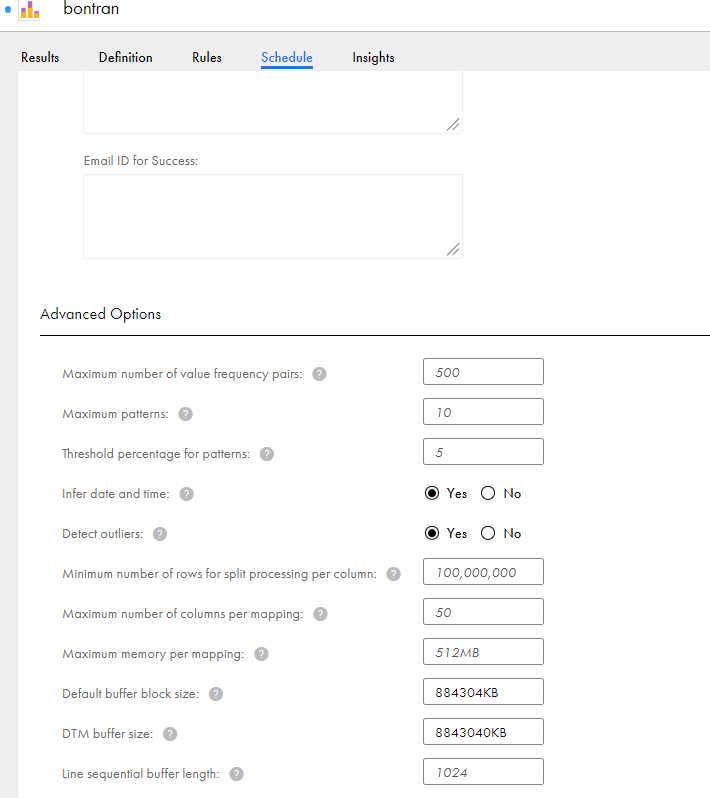Open help icon beside Maximum patterns
710x798 pixels.
point(185,414)
